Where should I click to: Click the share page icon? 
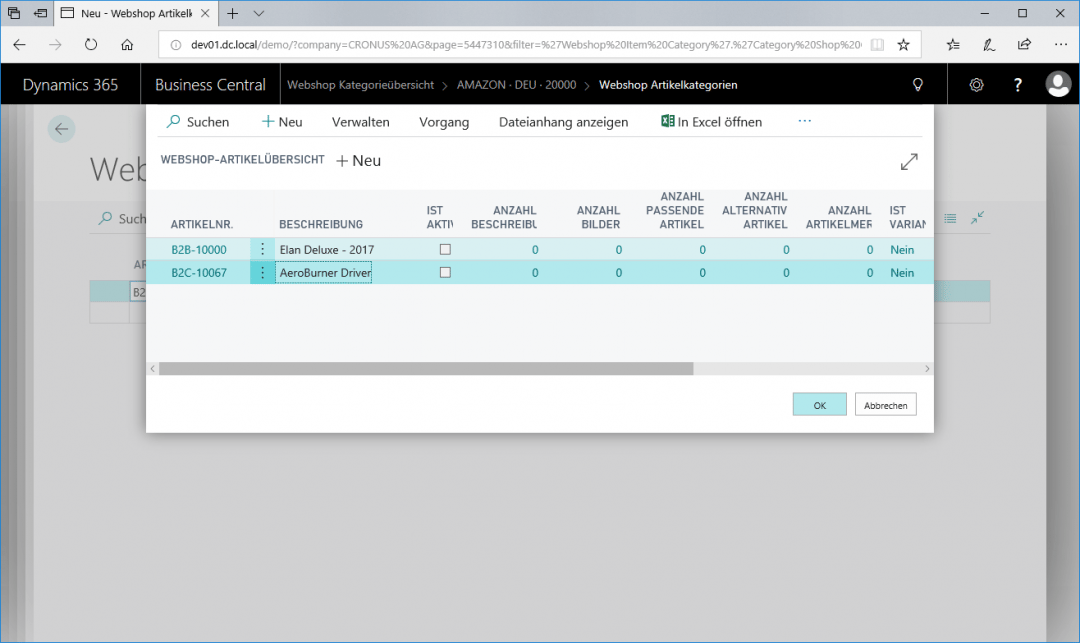pyautogui.click(x=1024, y=45)
